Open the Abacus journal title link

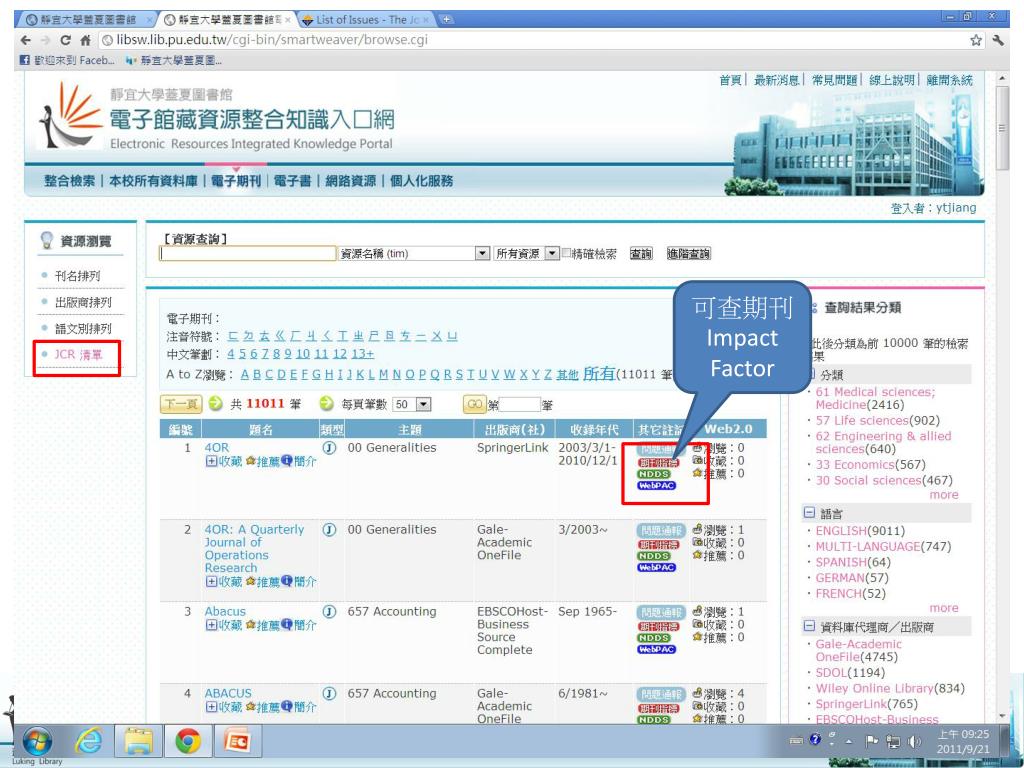pyautogui.click(x=225, y=611)
